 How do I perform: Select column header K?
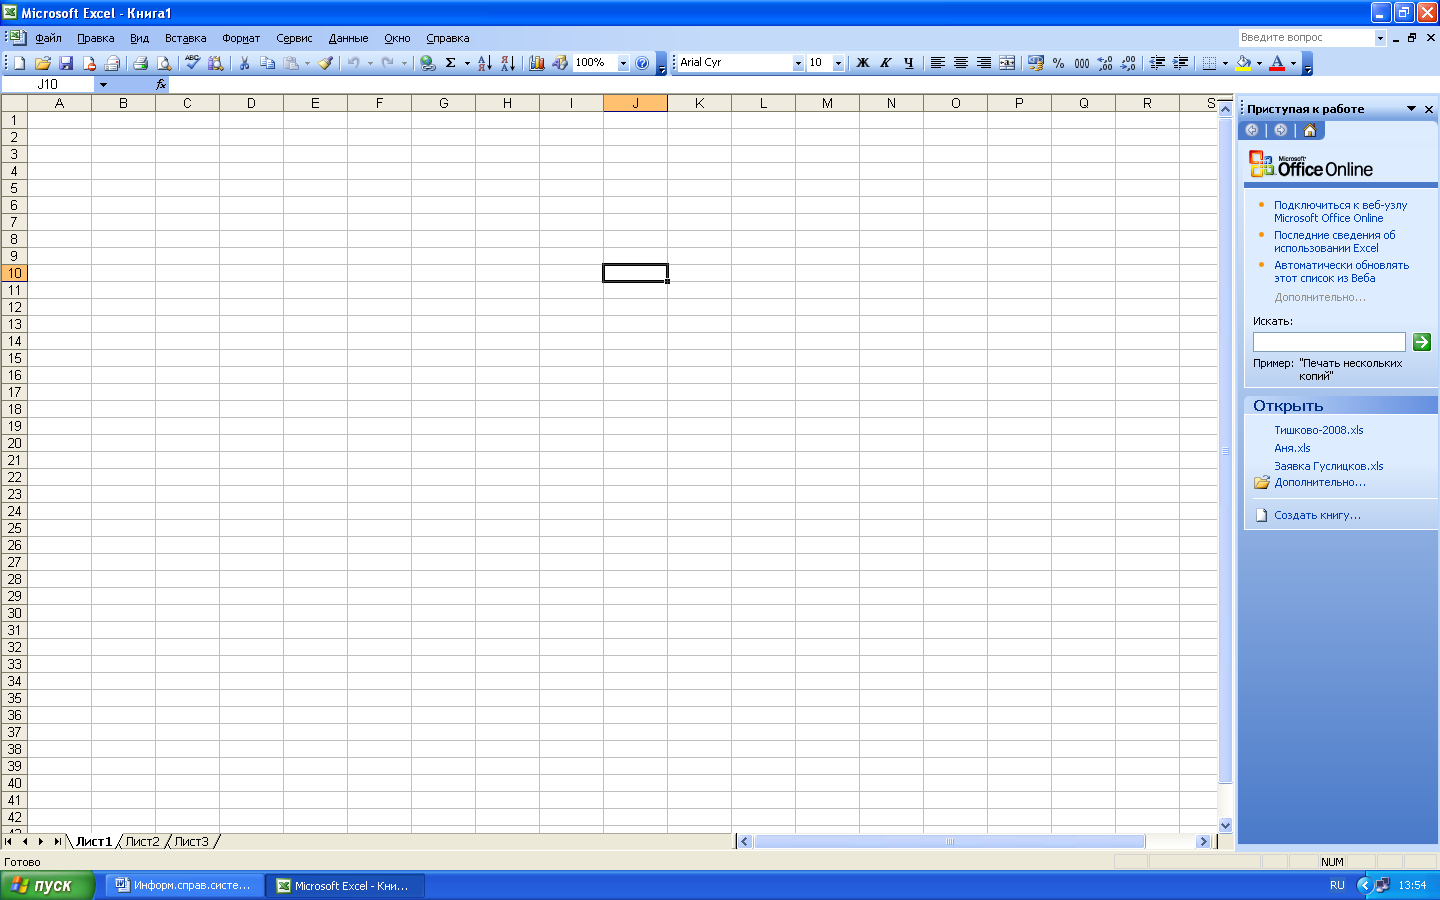(699, 103)
